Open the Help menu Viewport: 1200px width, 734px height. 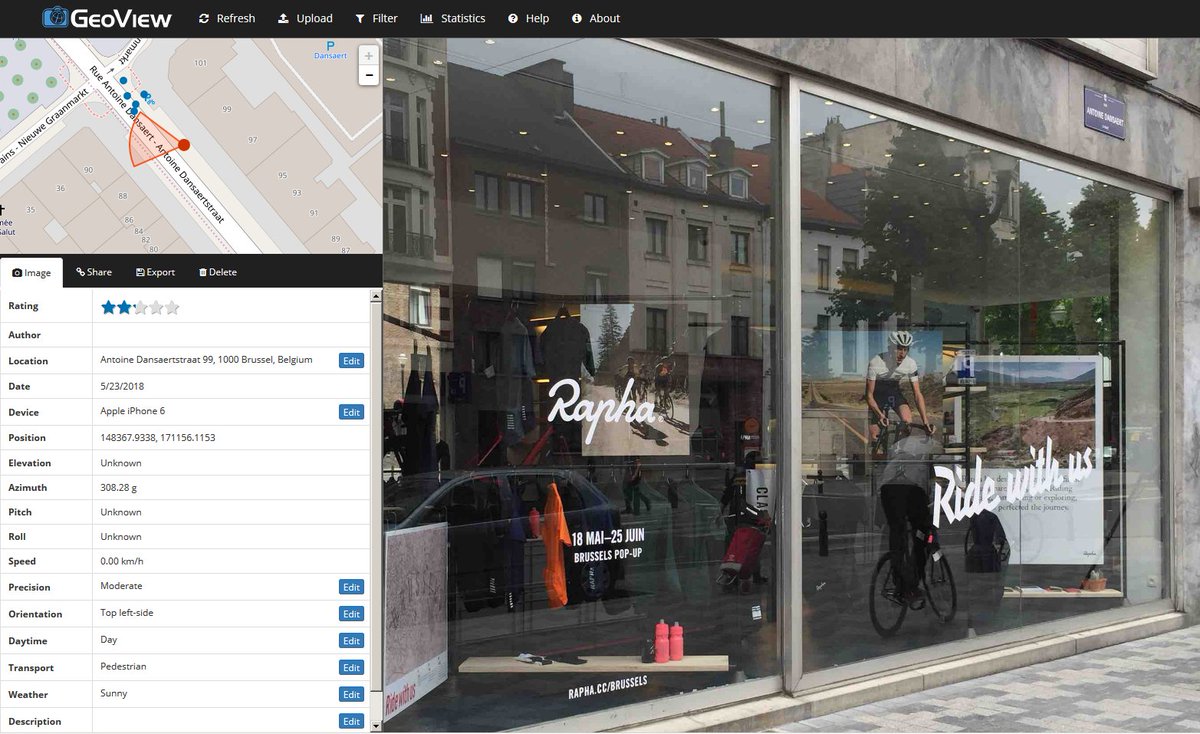click(528, 18)
